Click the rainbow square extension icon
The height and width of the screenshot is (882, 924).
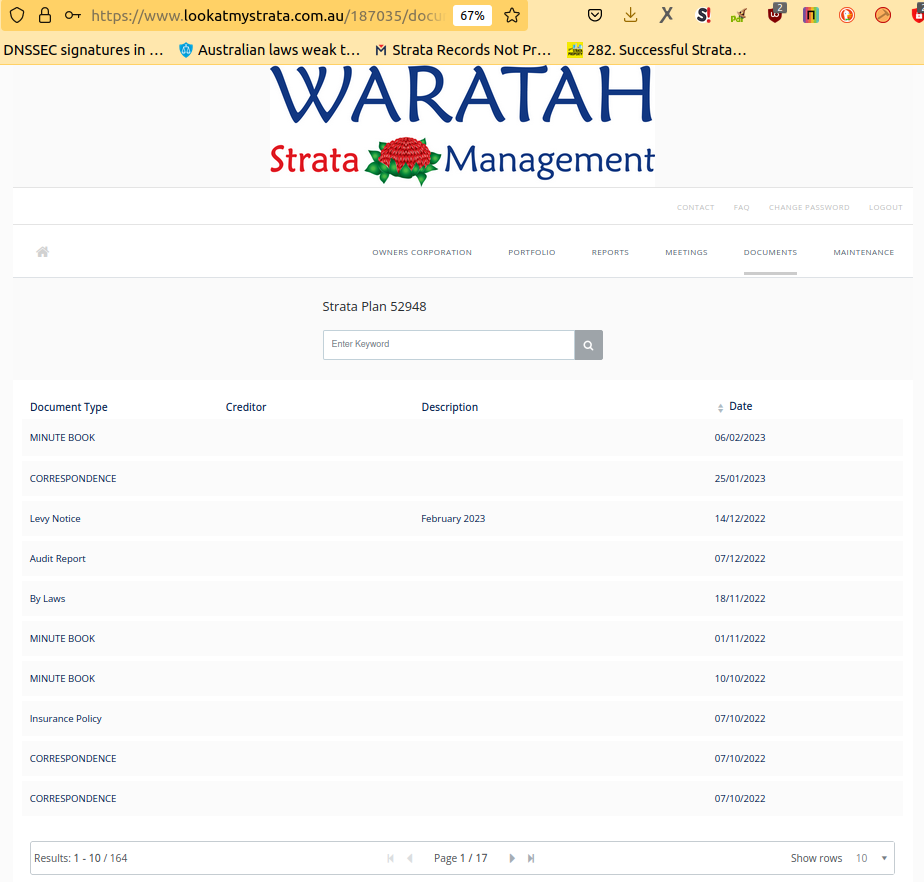click(811, 15)
